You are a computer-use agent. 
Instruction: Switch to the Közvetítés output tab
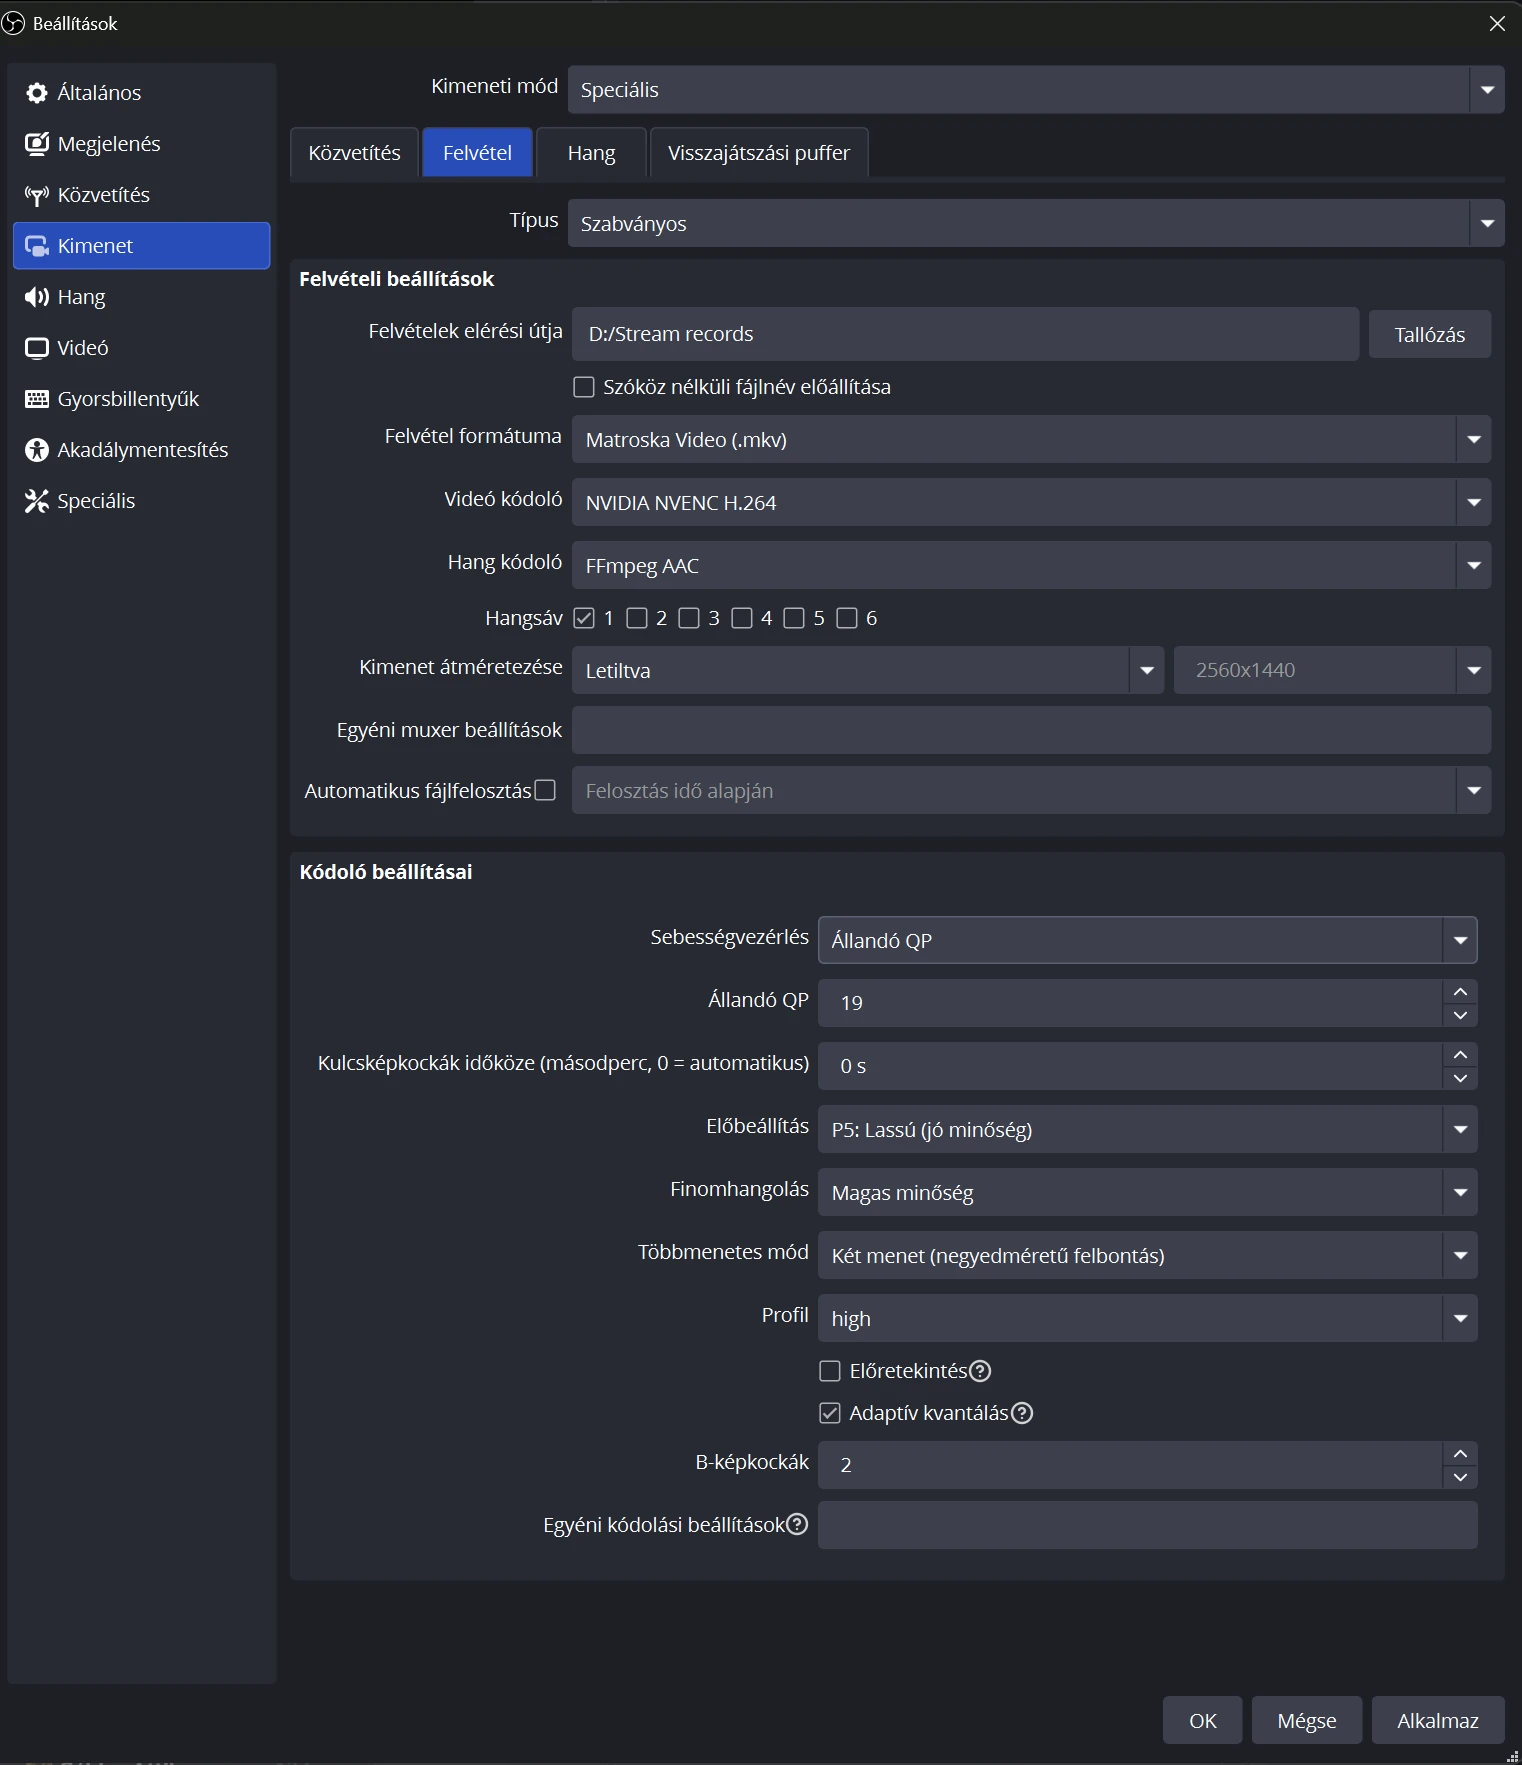354,153
